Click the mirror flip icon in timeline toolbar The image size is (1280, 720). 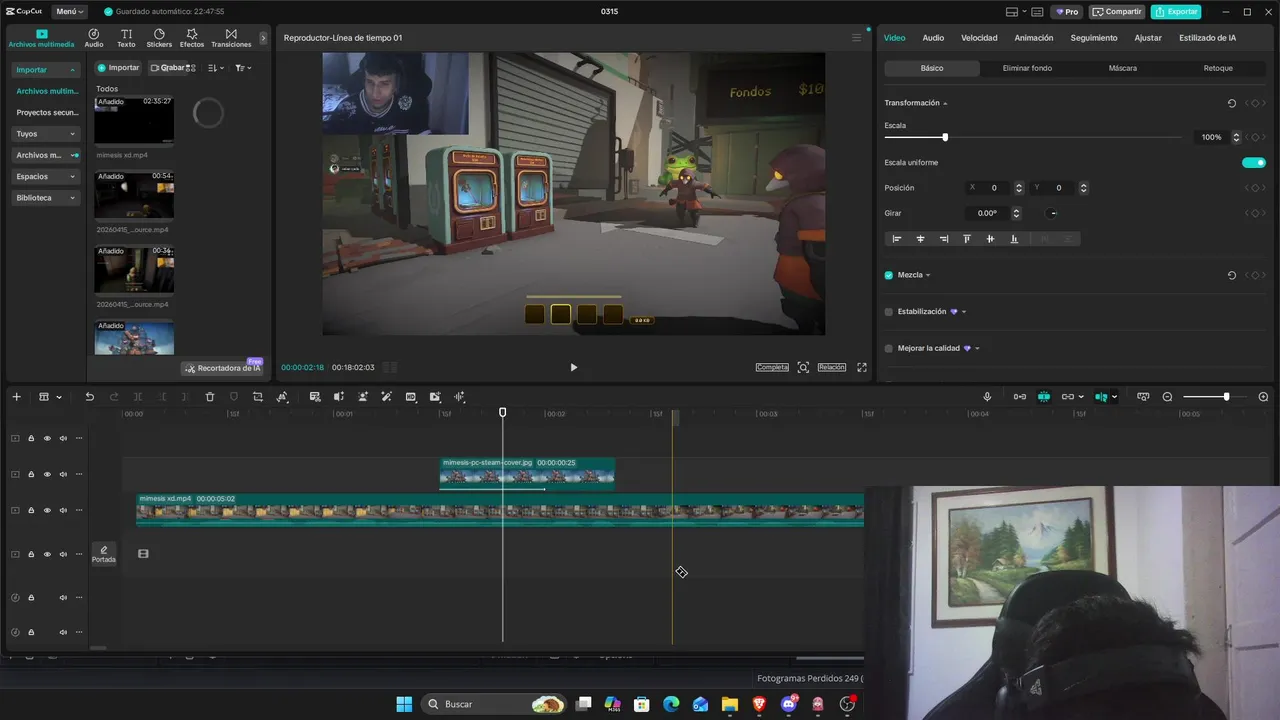tap(339, 397)
